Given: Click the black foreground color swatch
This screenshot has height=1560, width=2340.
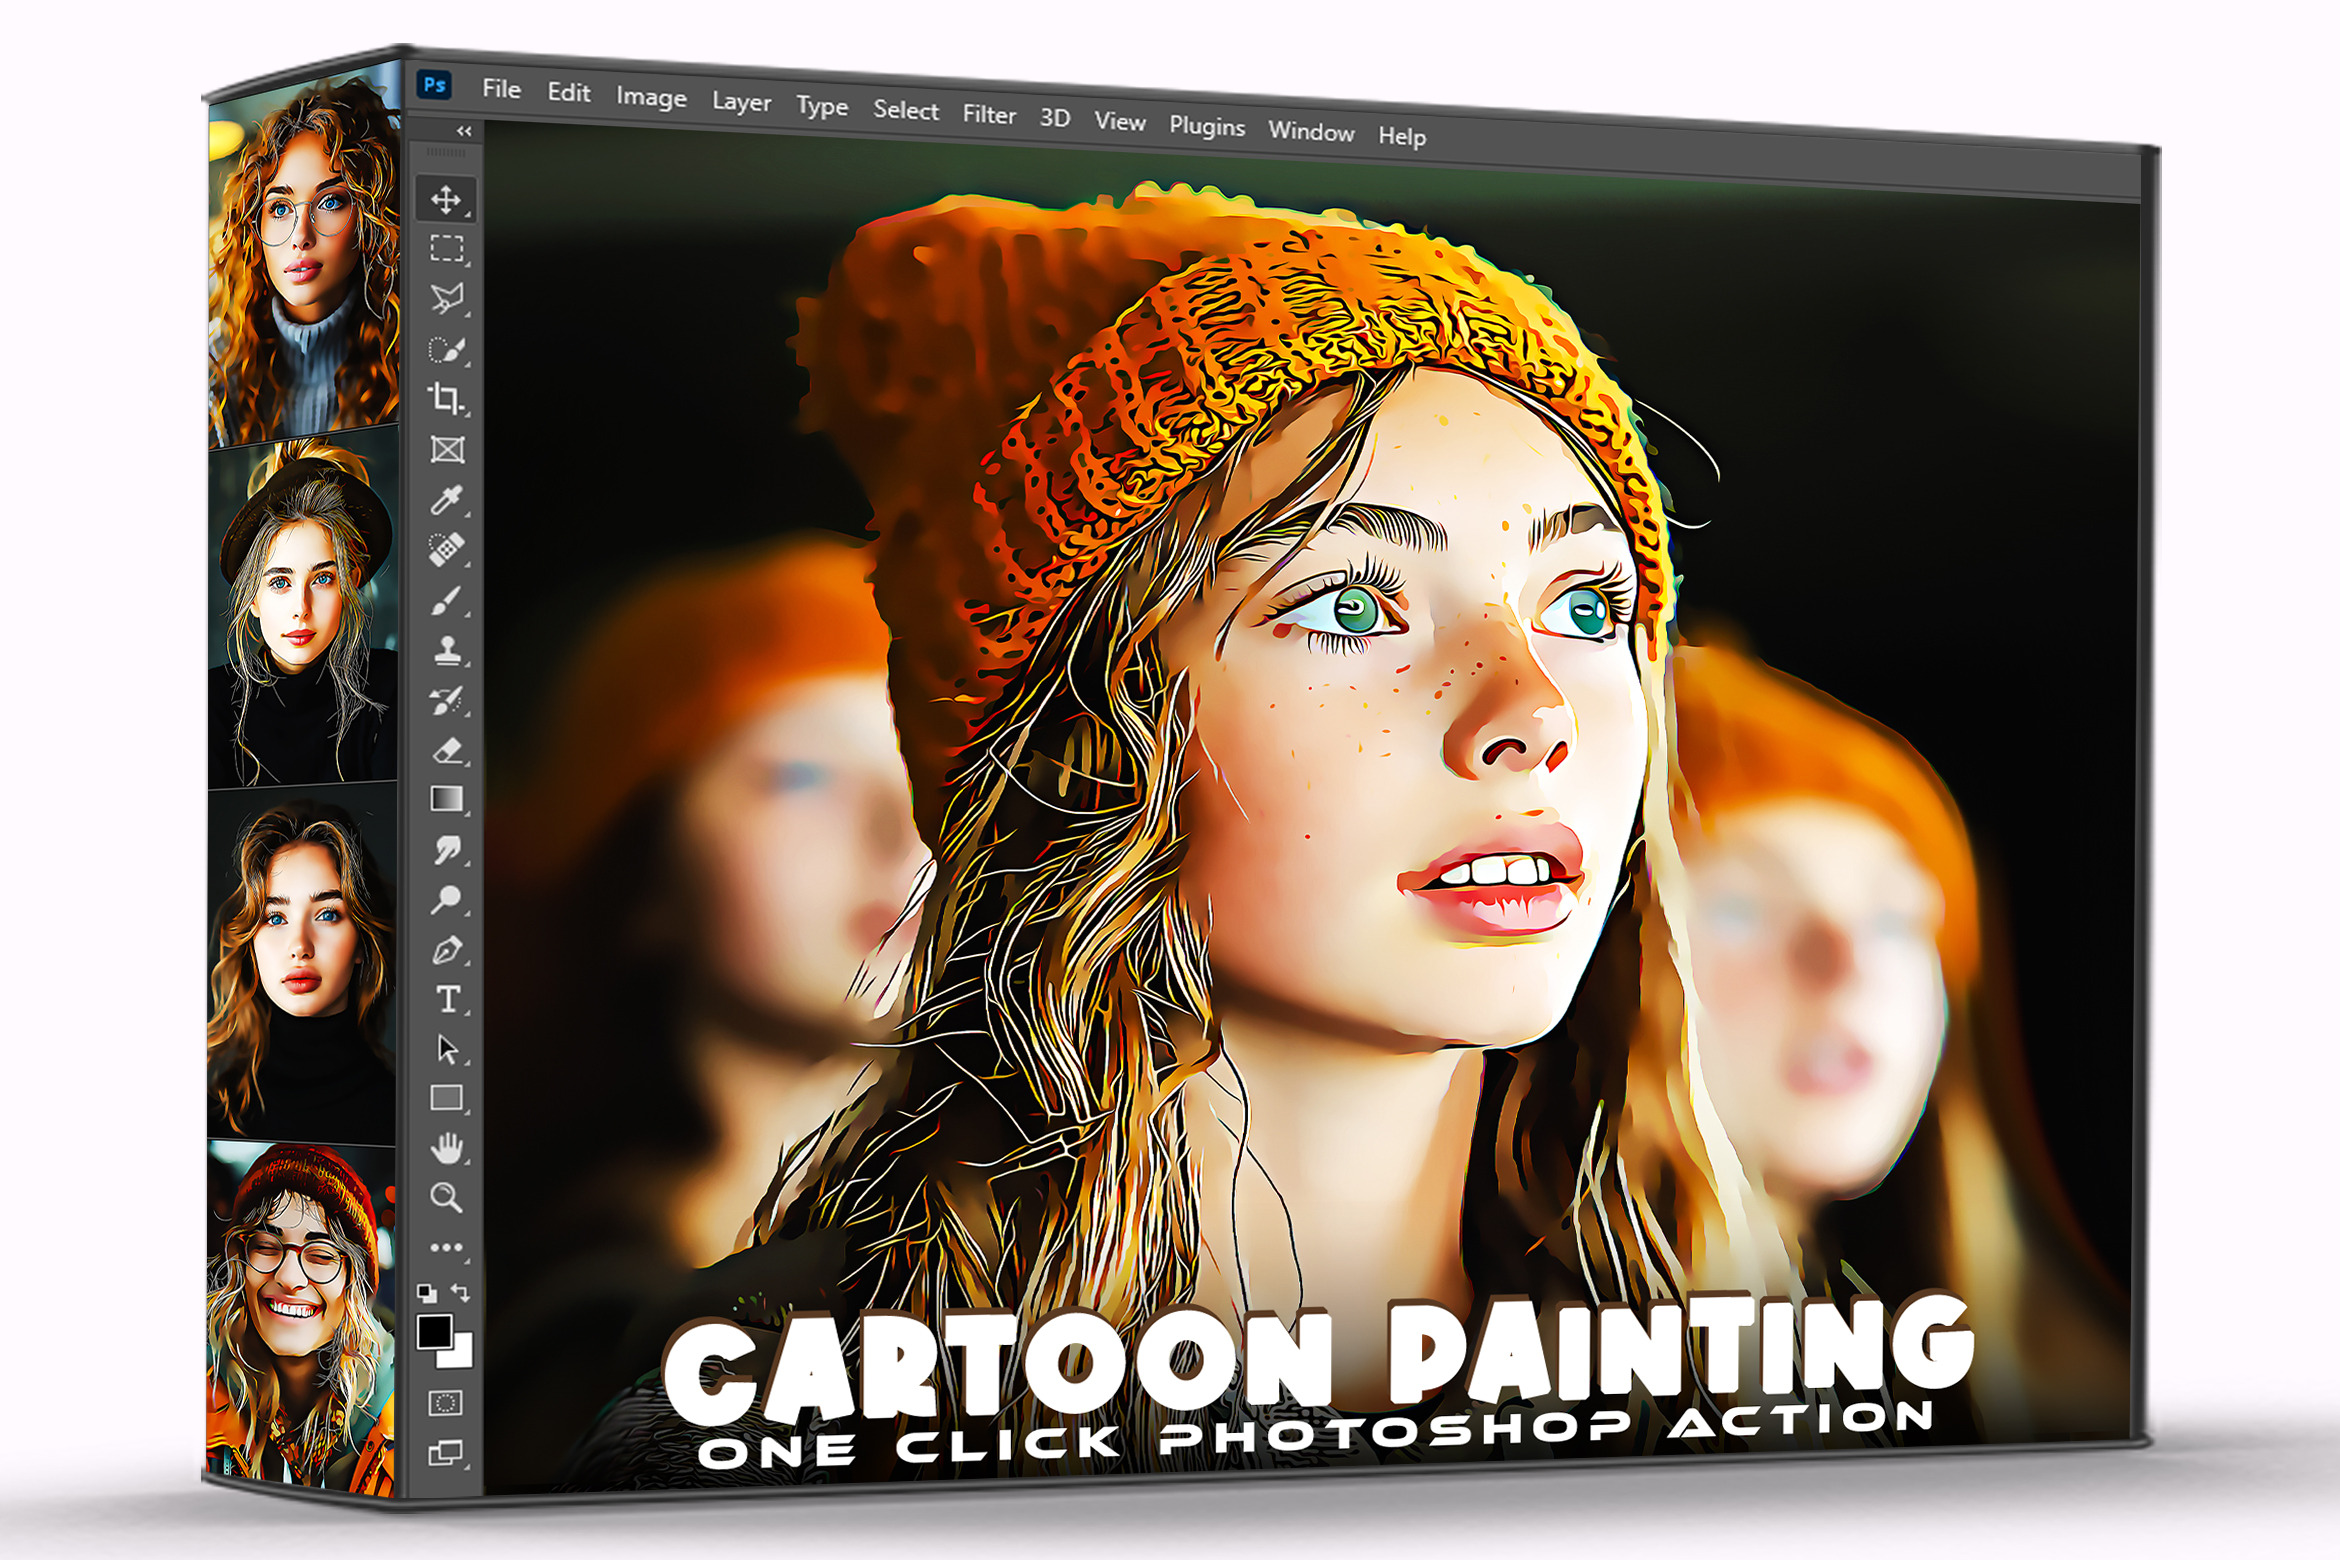Looking at the screenshot, I should click(433, 1331).
